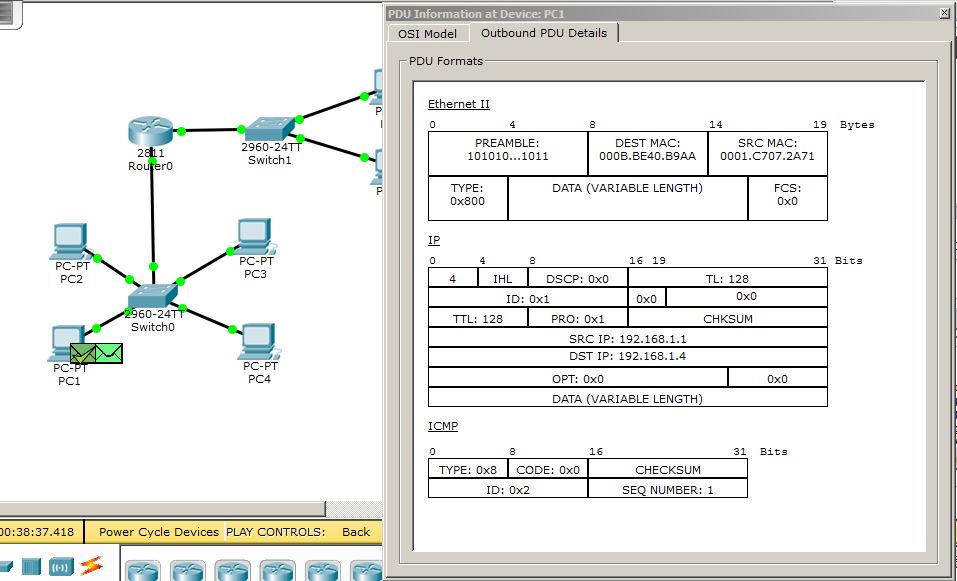Click the PDU Formats group label
Viewport: 957px width, 581px height.
click(x=446, y=61)
